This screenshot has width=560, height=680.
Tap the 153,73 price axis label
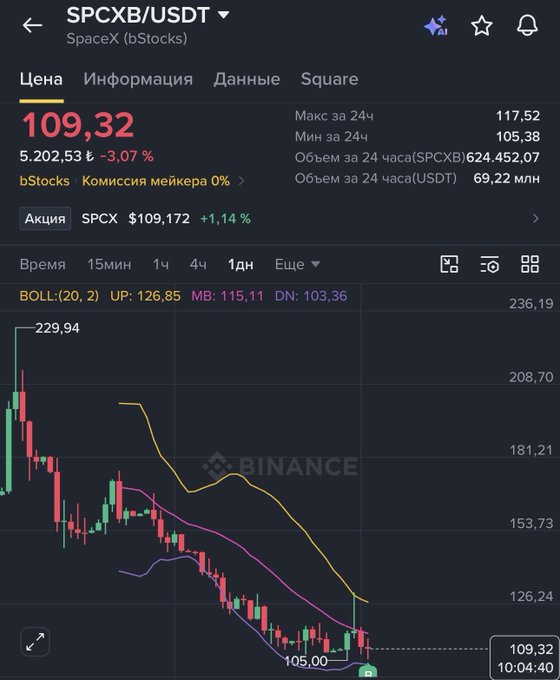point(531,523)
